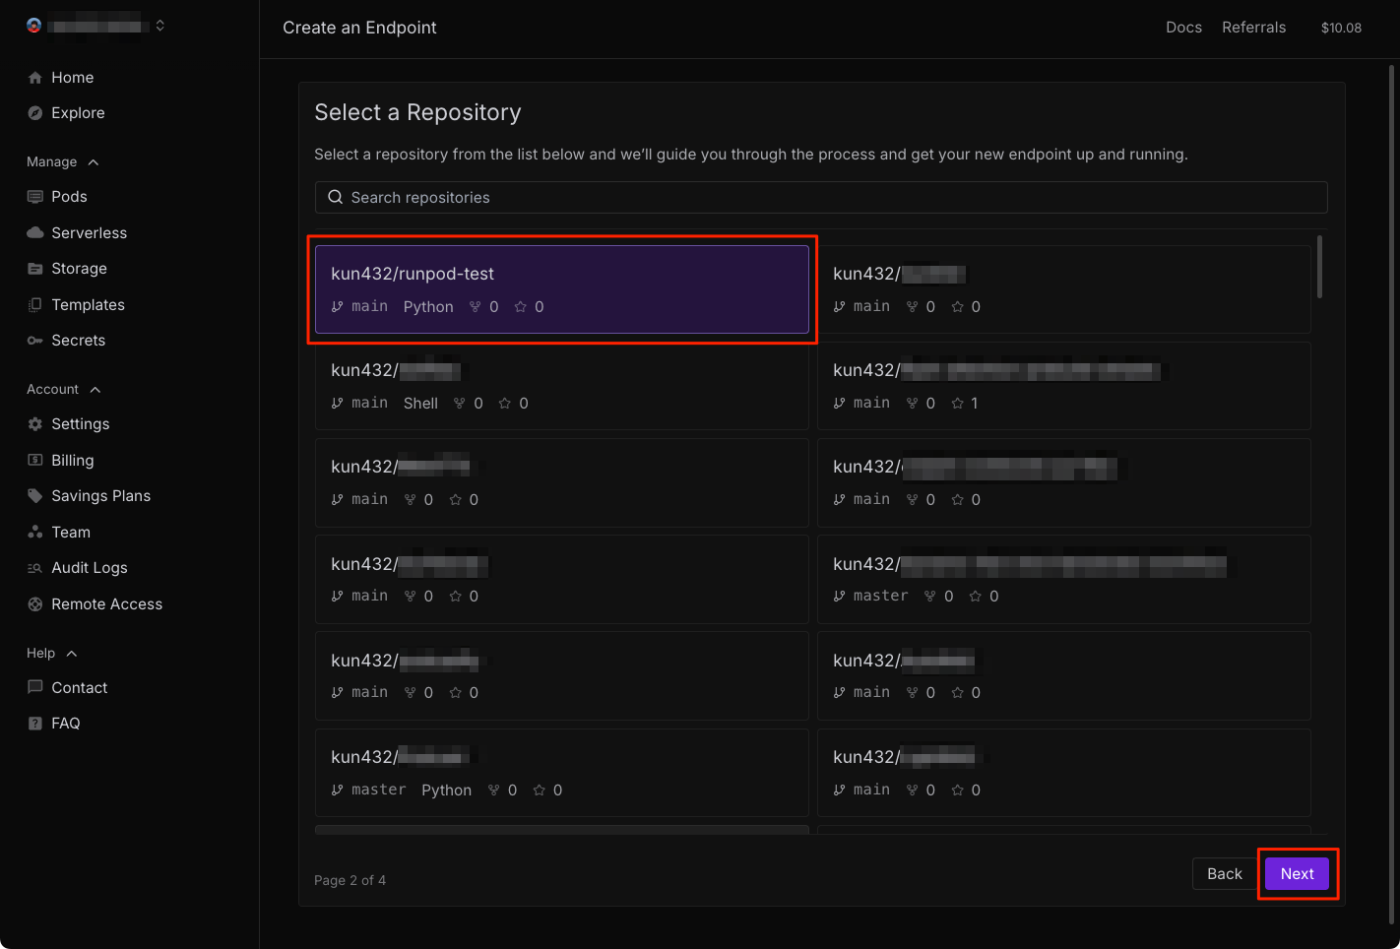The height and width of the screenshot is (949, 1400).
Task: Open Secrets page
Action: pyautogui.click(x=78, y=341)
